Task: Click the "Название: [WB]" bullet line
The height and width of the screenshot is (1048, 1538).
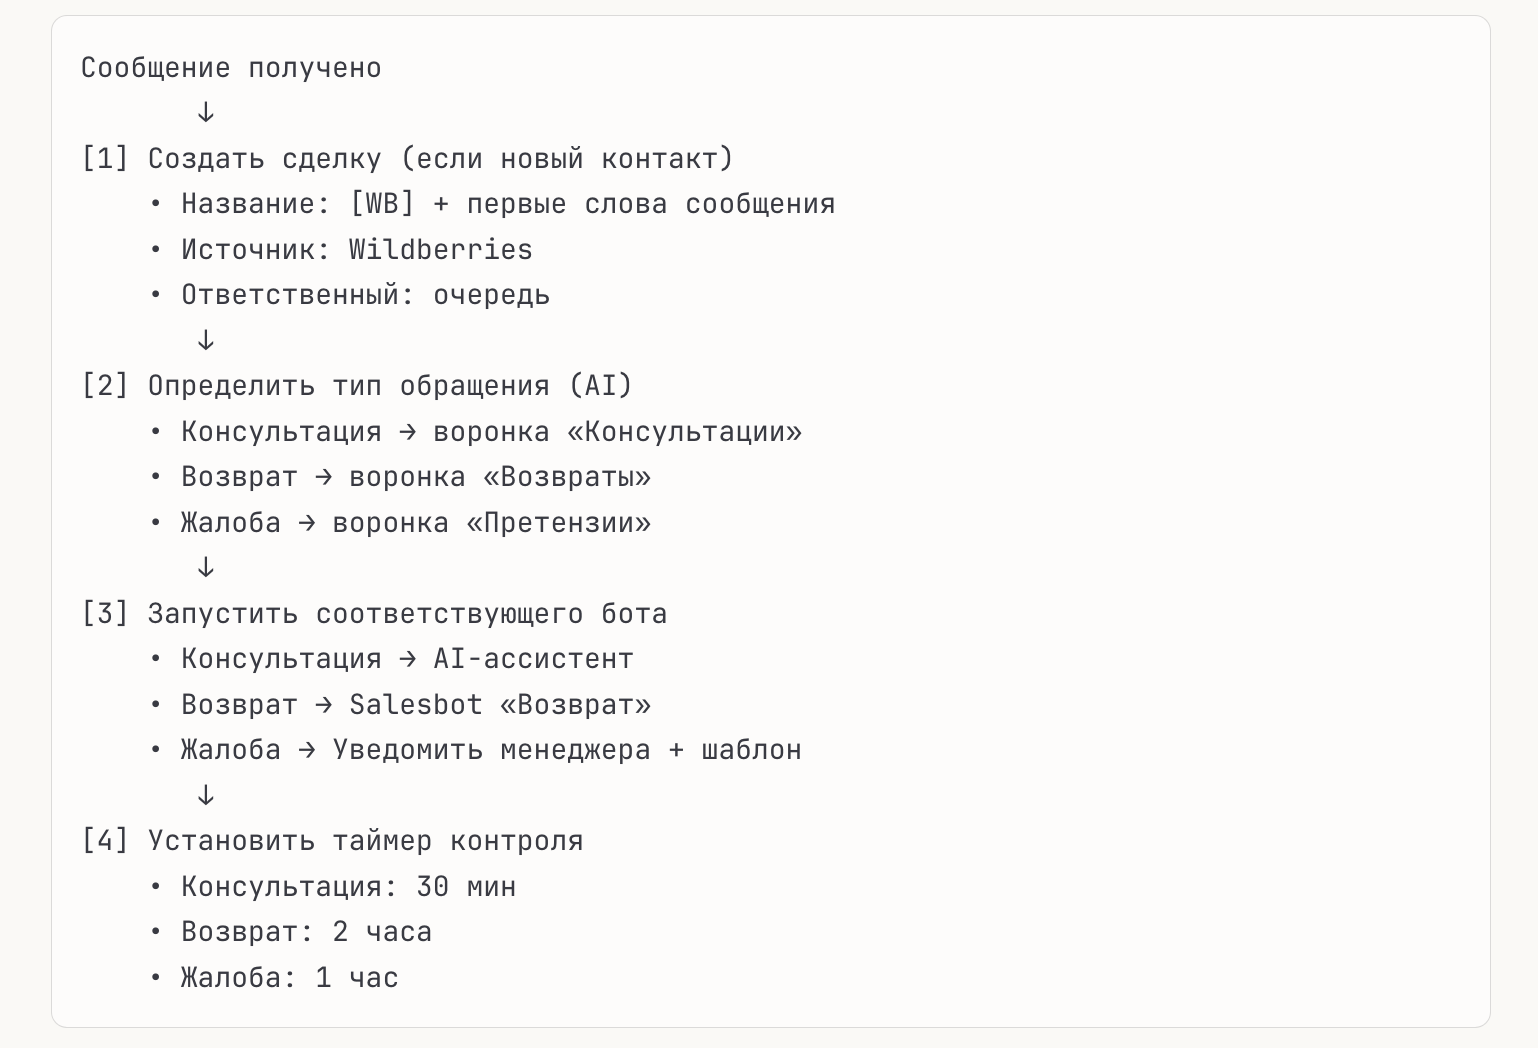Action: click(x=507, y=204)
